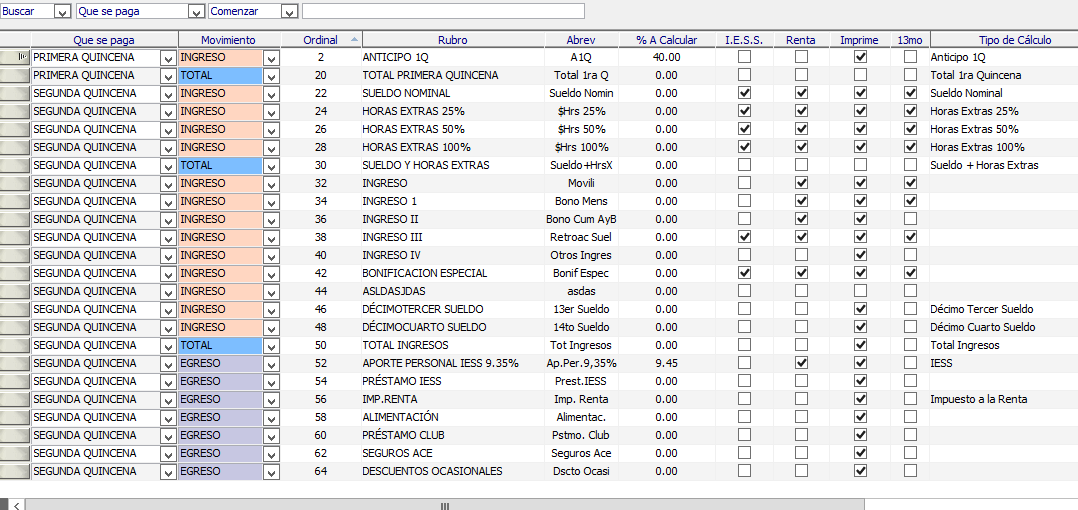The width and height of the screenshot is (1078, 510).
Task: Uncheck Renta for HORAS EXTRAS 50%
Action: point(801,130)
